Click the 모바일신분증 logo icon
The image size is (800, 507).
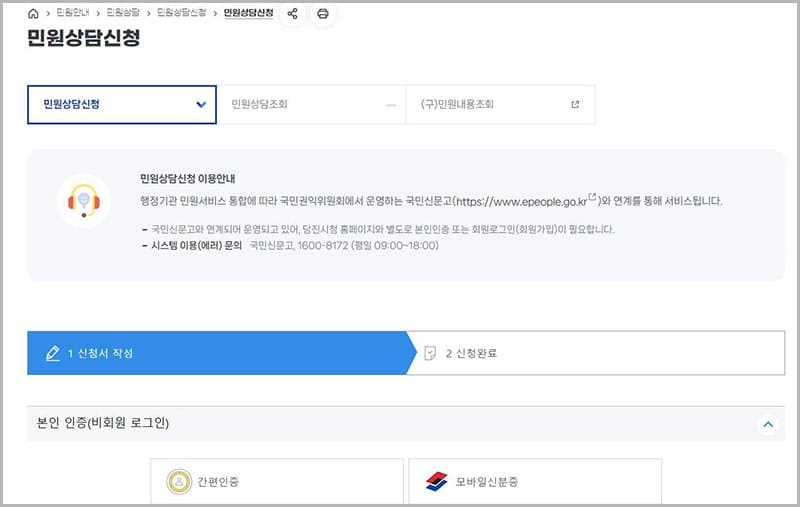[x=436, y=481]
